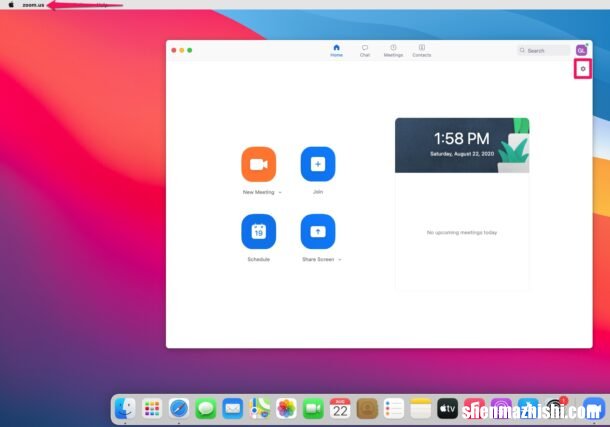This screenshot has width=610, height=427.
Task: Maximize the Zoom window with green button
Action: (x=190, y=50)
